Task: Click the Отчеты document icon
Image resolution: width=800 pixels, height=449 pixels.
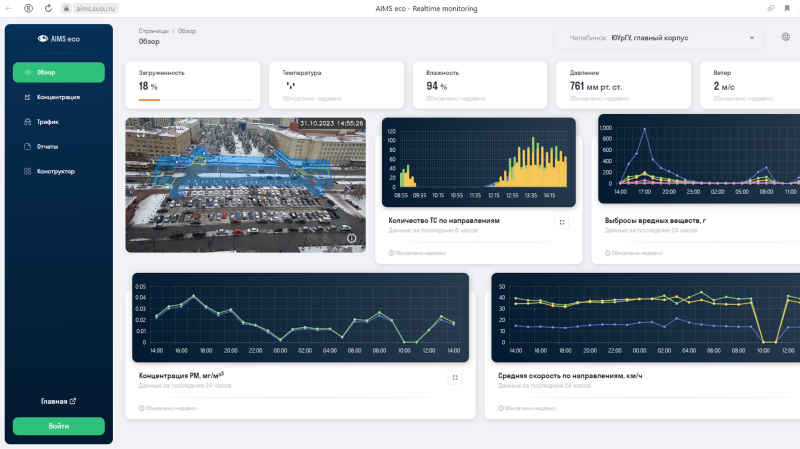Action: point(27,147)
